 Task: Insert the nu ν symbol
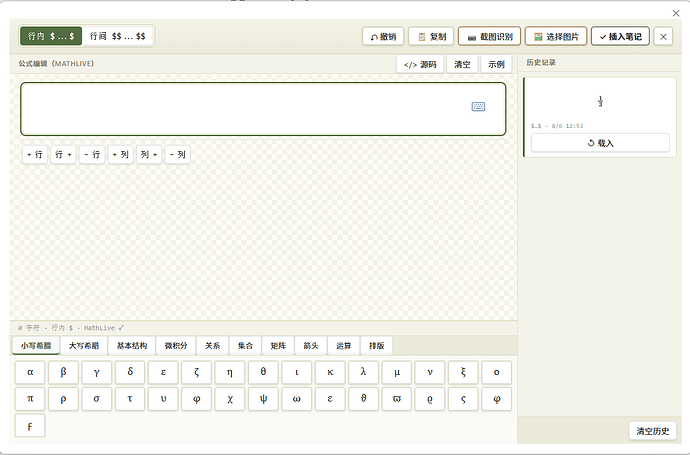[x=430, y=372]
